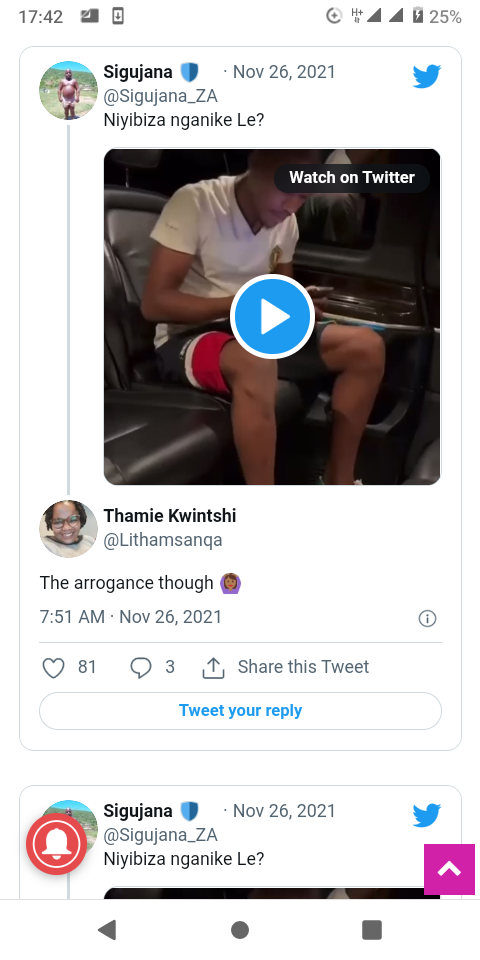Open the @Sigujana_ZA handle link

(x=160, y=96)
